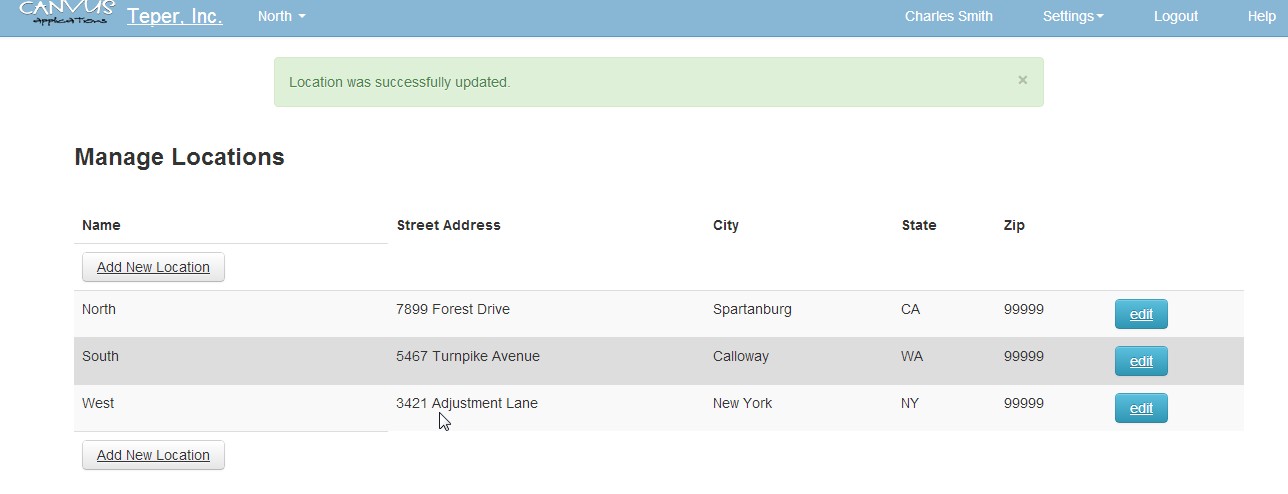Edit the North location
Image resolution: width=1288 pixels, height=494 pixels.
[1141, 314]
